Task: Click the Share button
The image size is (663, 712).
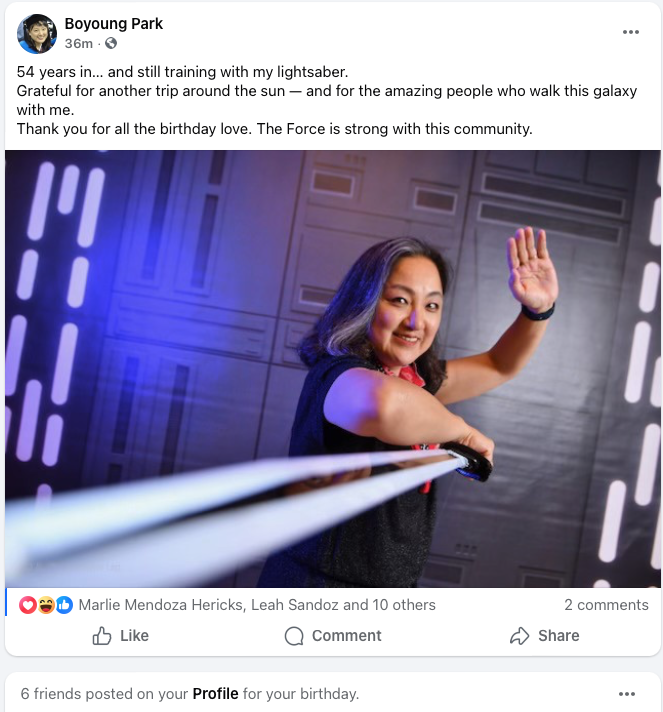Action: tap(544, 636)
